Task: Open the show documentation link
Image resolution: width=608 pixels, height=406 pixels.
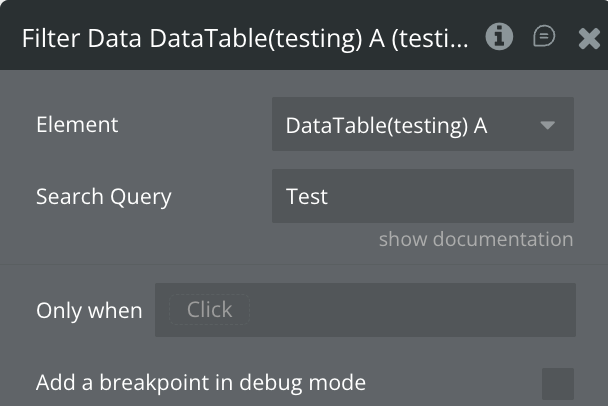Action: [475, 239]
